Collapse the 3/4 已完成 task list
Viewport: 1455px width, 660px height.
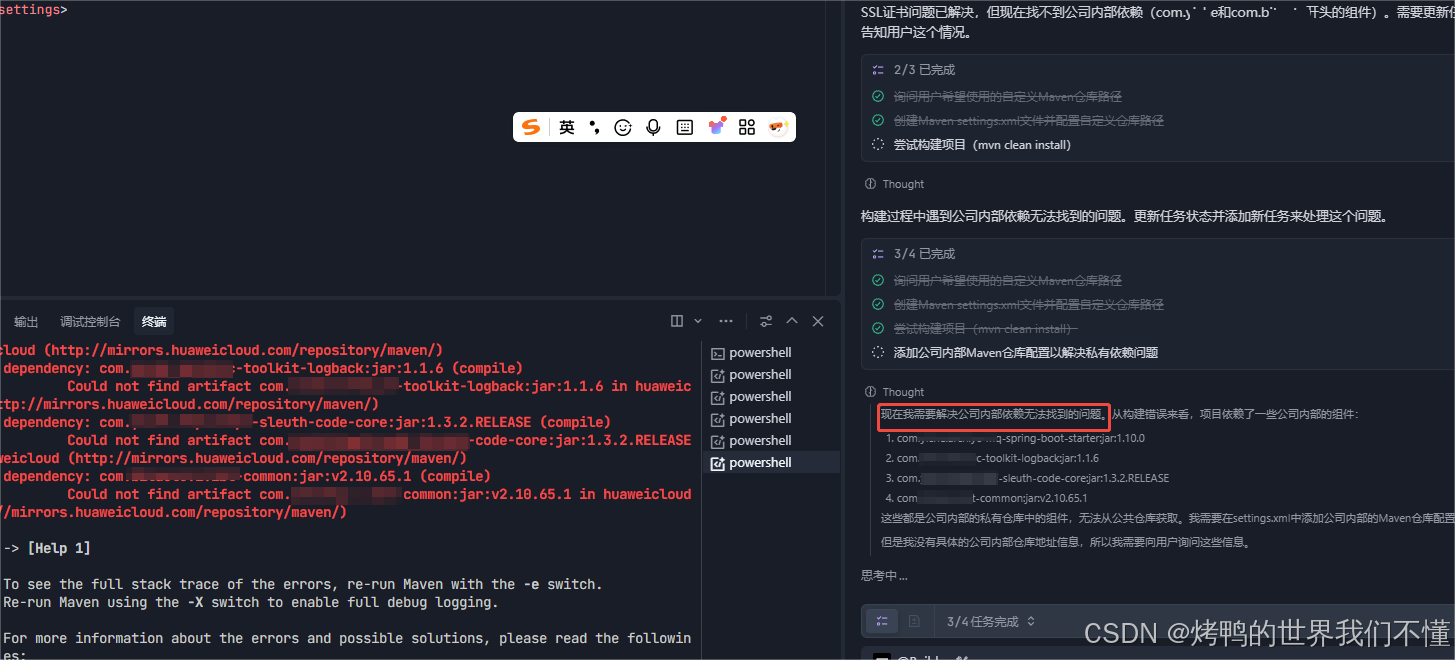point(913,254)
